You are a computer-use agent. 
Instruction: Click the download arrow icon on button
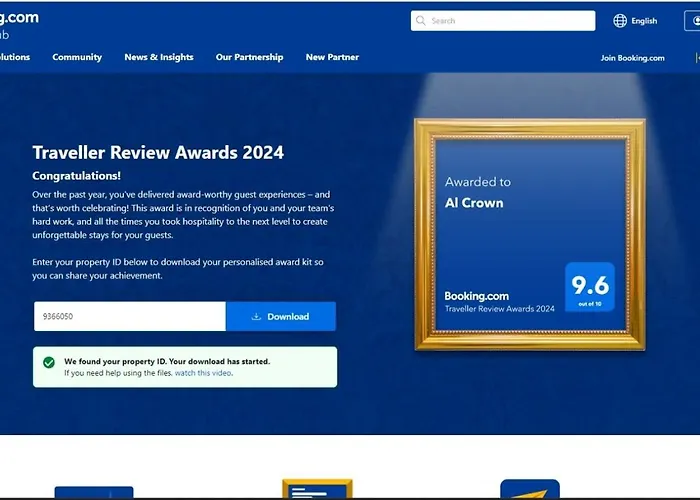pos(256,317)
